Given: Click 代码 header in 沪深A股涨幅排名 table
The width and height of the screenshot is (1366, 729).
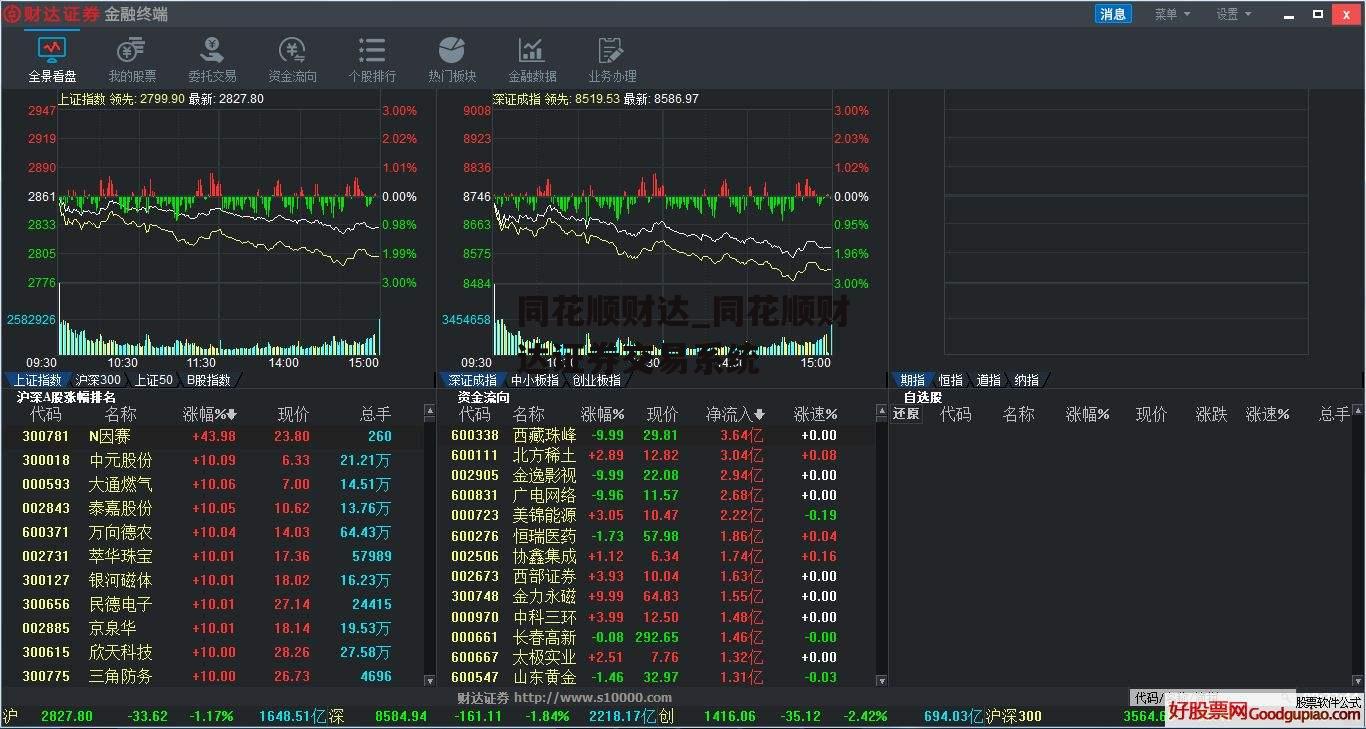Looking at the screenshot, I should click(x=45, y=414).
